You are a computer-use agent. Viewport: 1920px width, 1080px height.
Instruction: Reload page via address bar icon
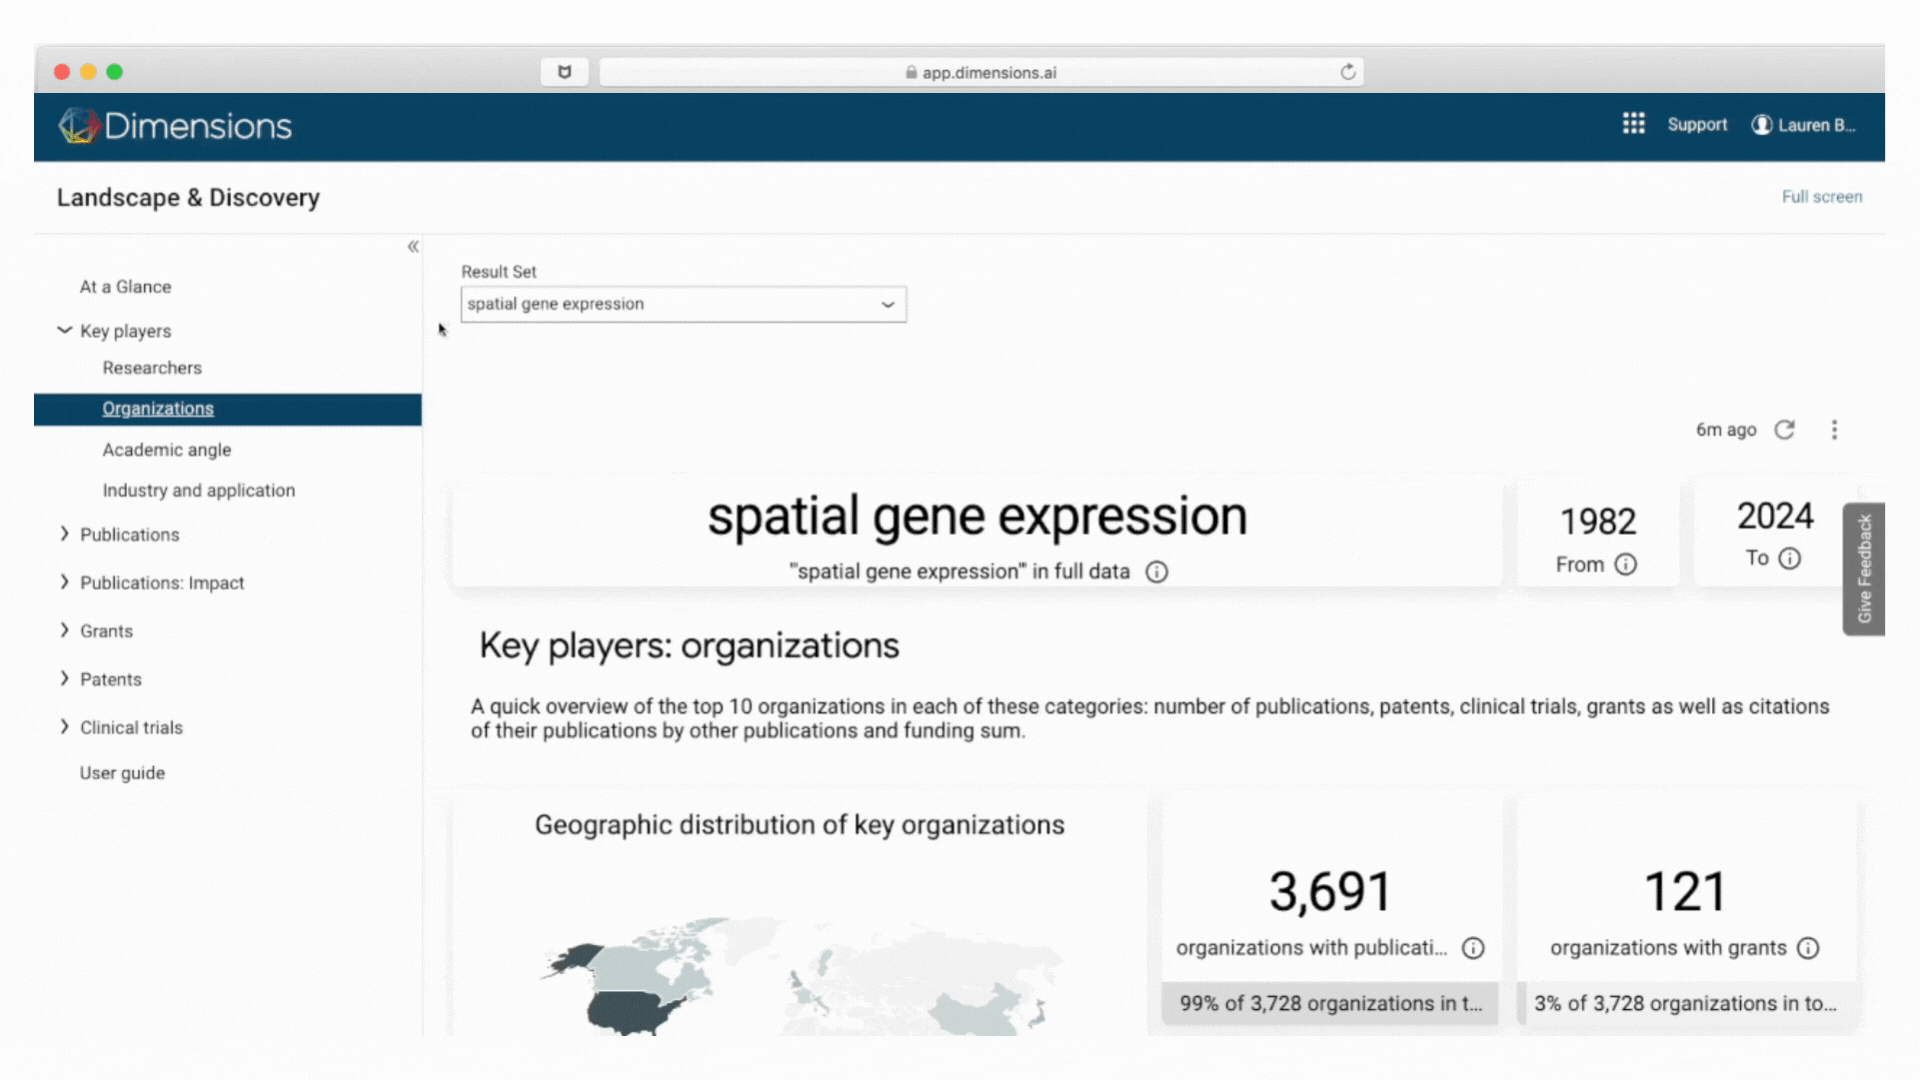click(x=1348, y=72)
